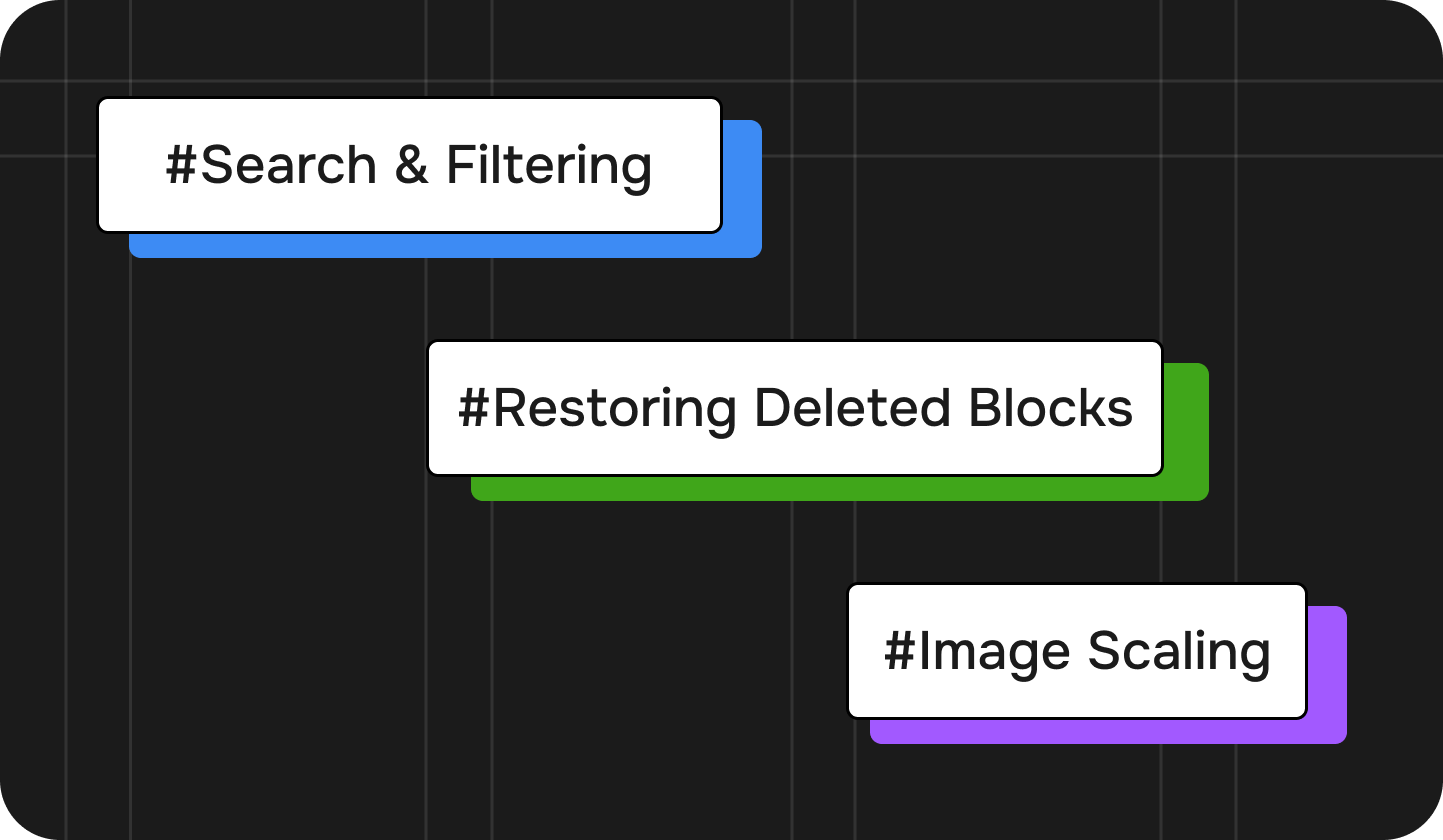Click the hash symbol before Image

click(901, 651)
